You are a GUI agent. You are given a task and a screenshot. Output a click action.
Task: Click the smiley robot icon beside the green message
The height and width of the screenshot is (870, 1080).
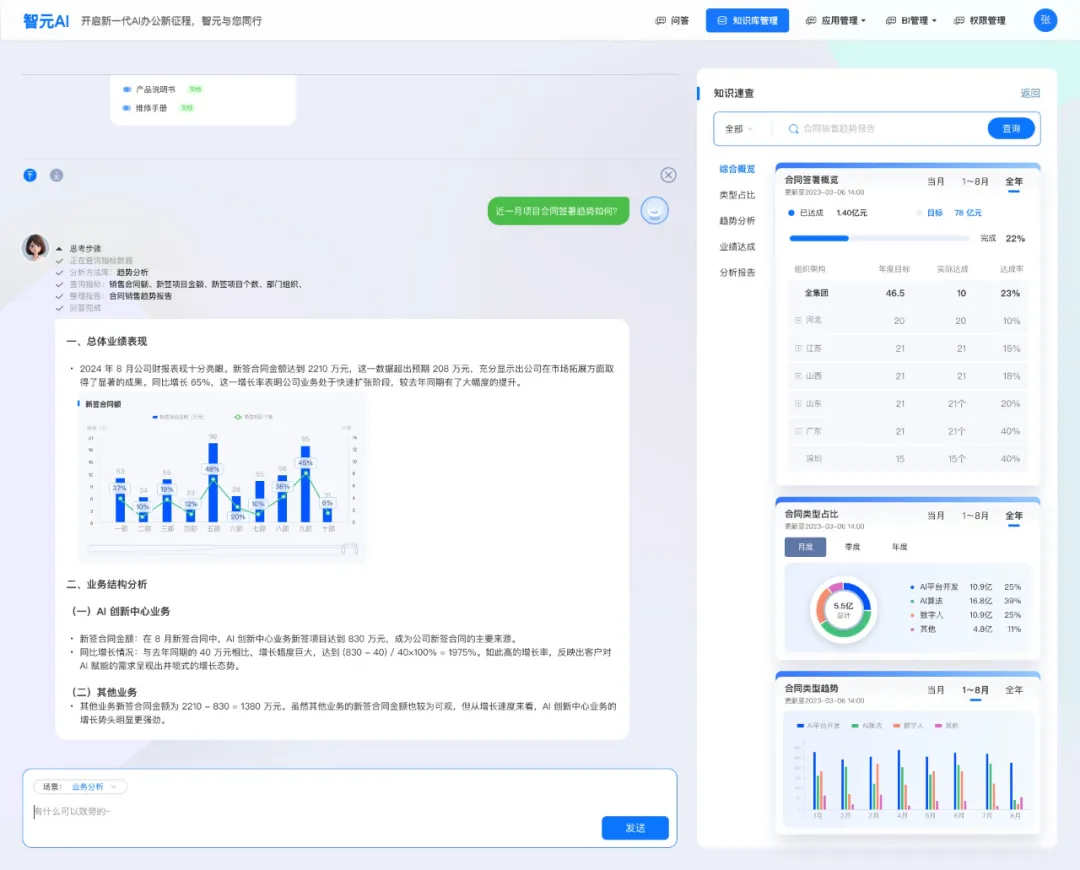(x=654, y=210)
